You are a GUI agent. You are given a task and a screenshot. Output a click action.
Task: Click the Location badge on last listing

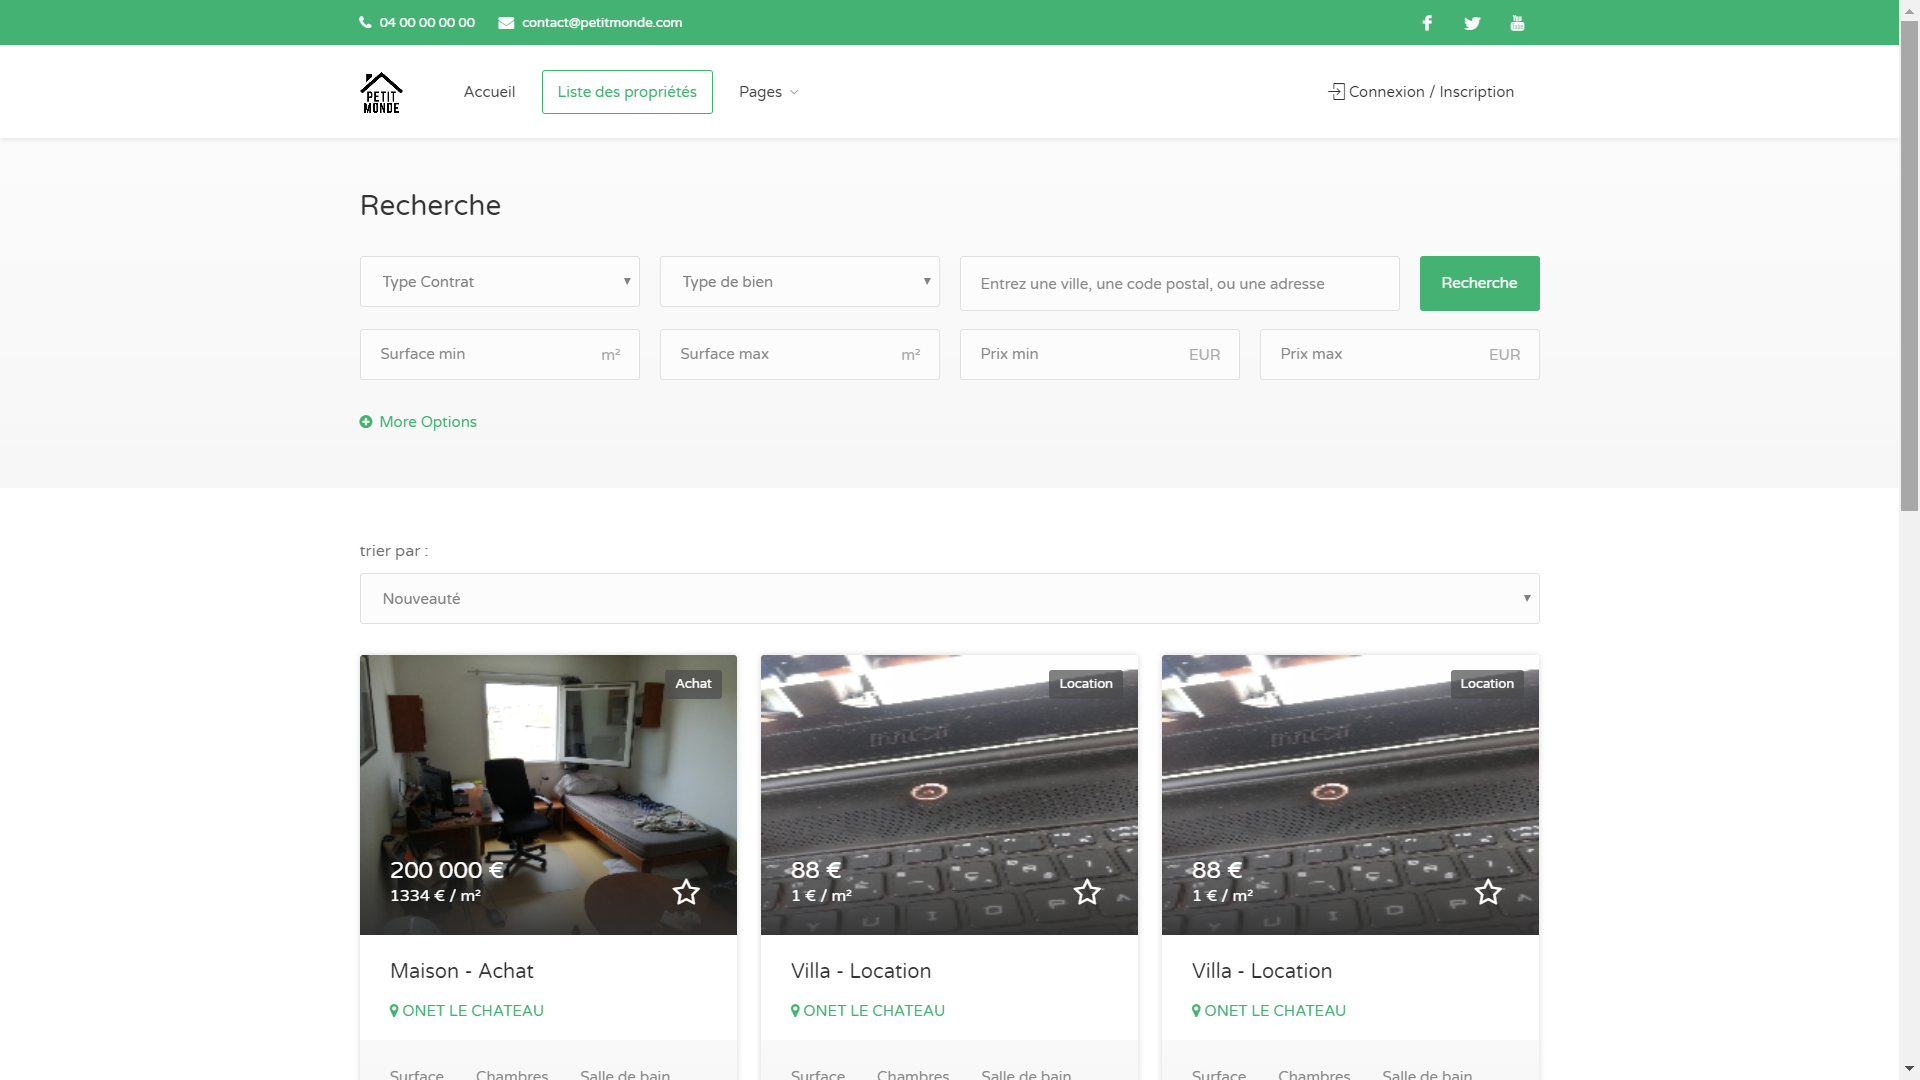pos(1487,684)
